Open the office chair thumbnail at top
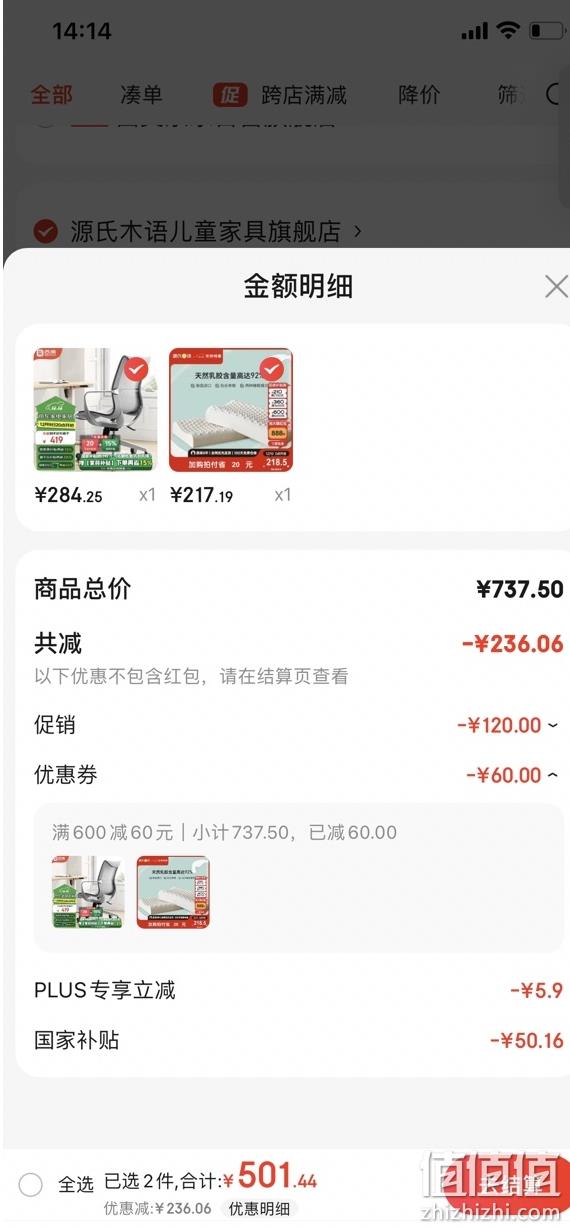Viewport: 570px width, 1230px height. click(x=95, y=410)
